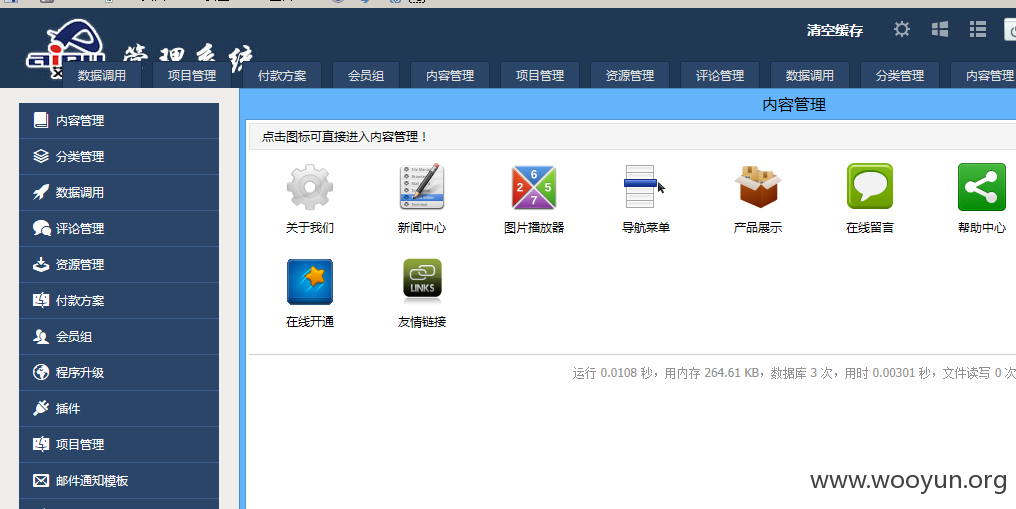The width and height of the screenshot is (1016, 509).
Task: Click the list view icon in header
Action: pyautogui.click(x=978, y=29)
